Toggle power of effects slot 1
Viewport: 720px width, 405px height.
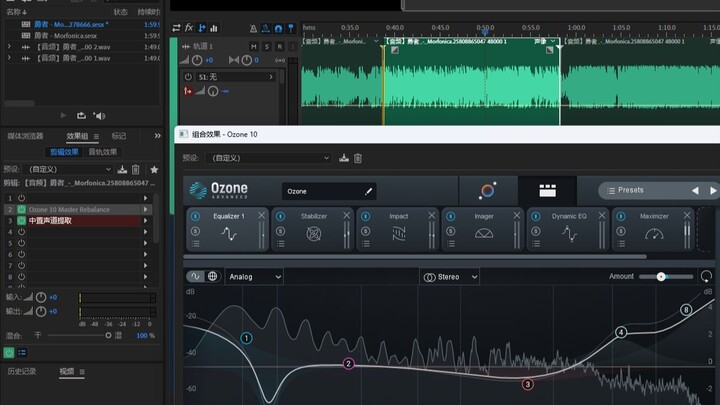tap(21, 198)
